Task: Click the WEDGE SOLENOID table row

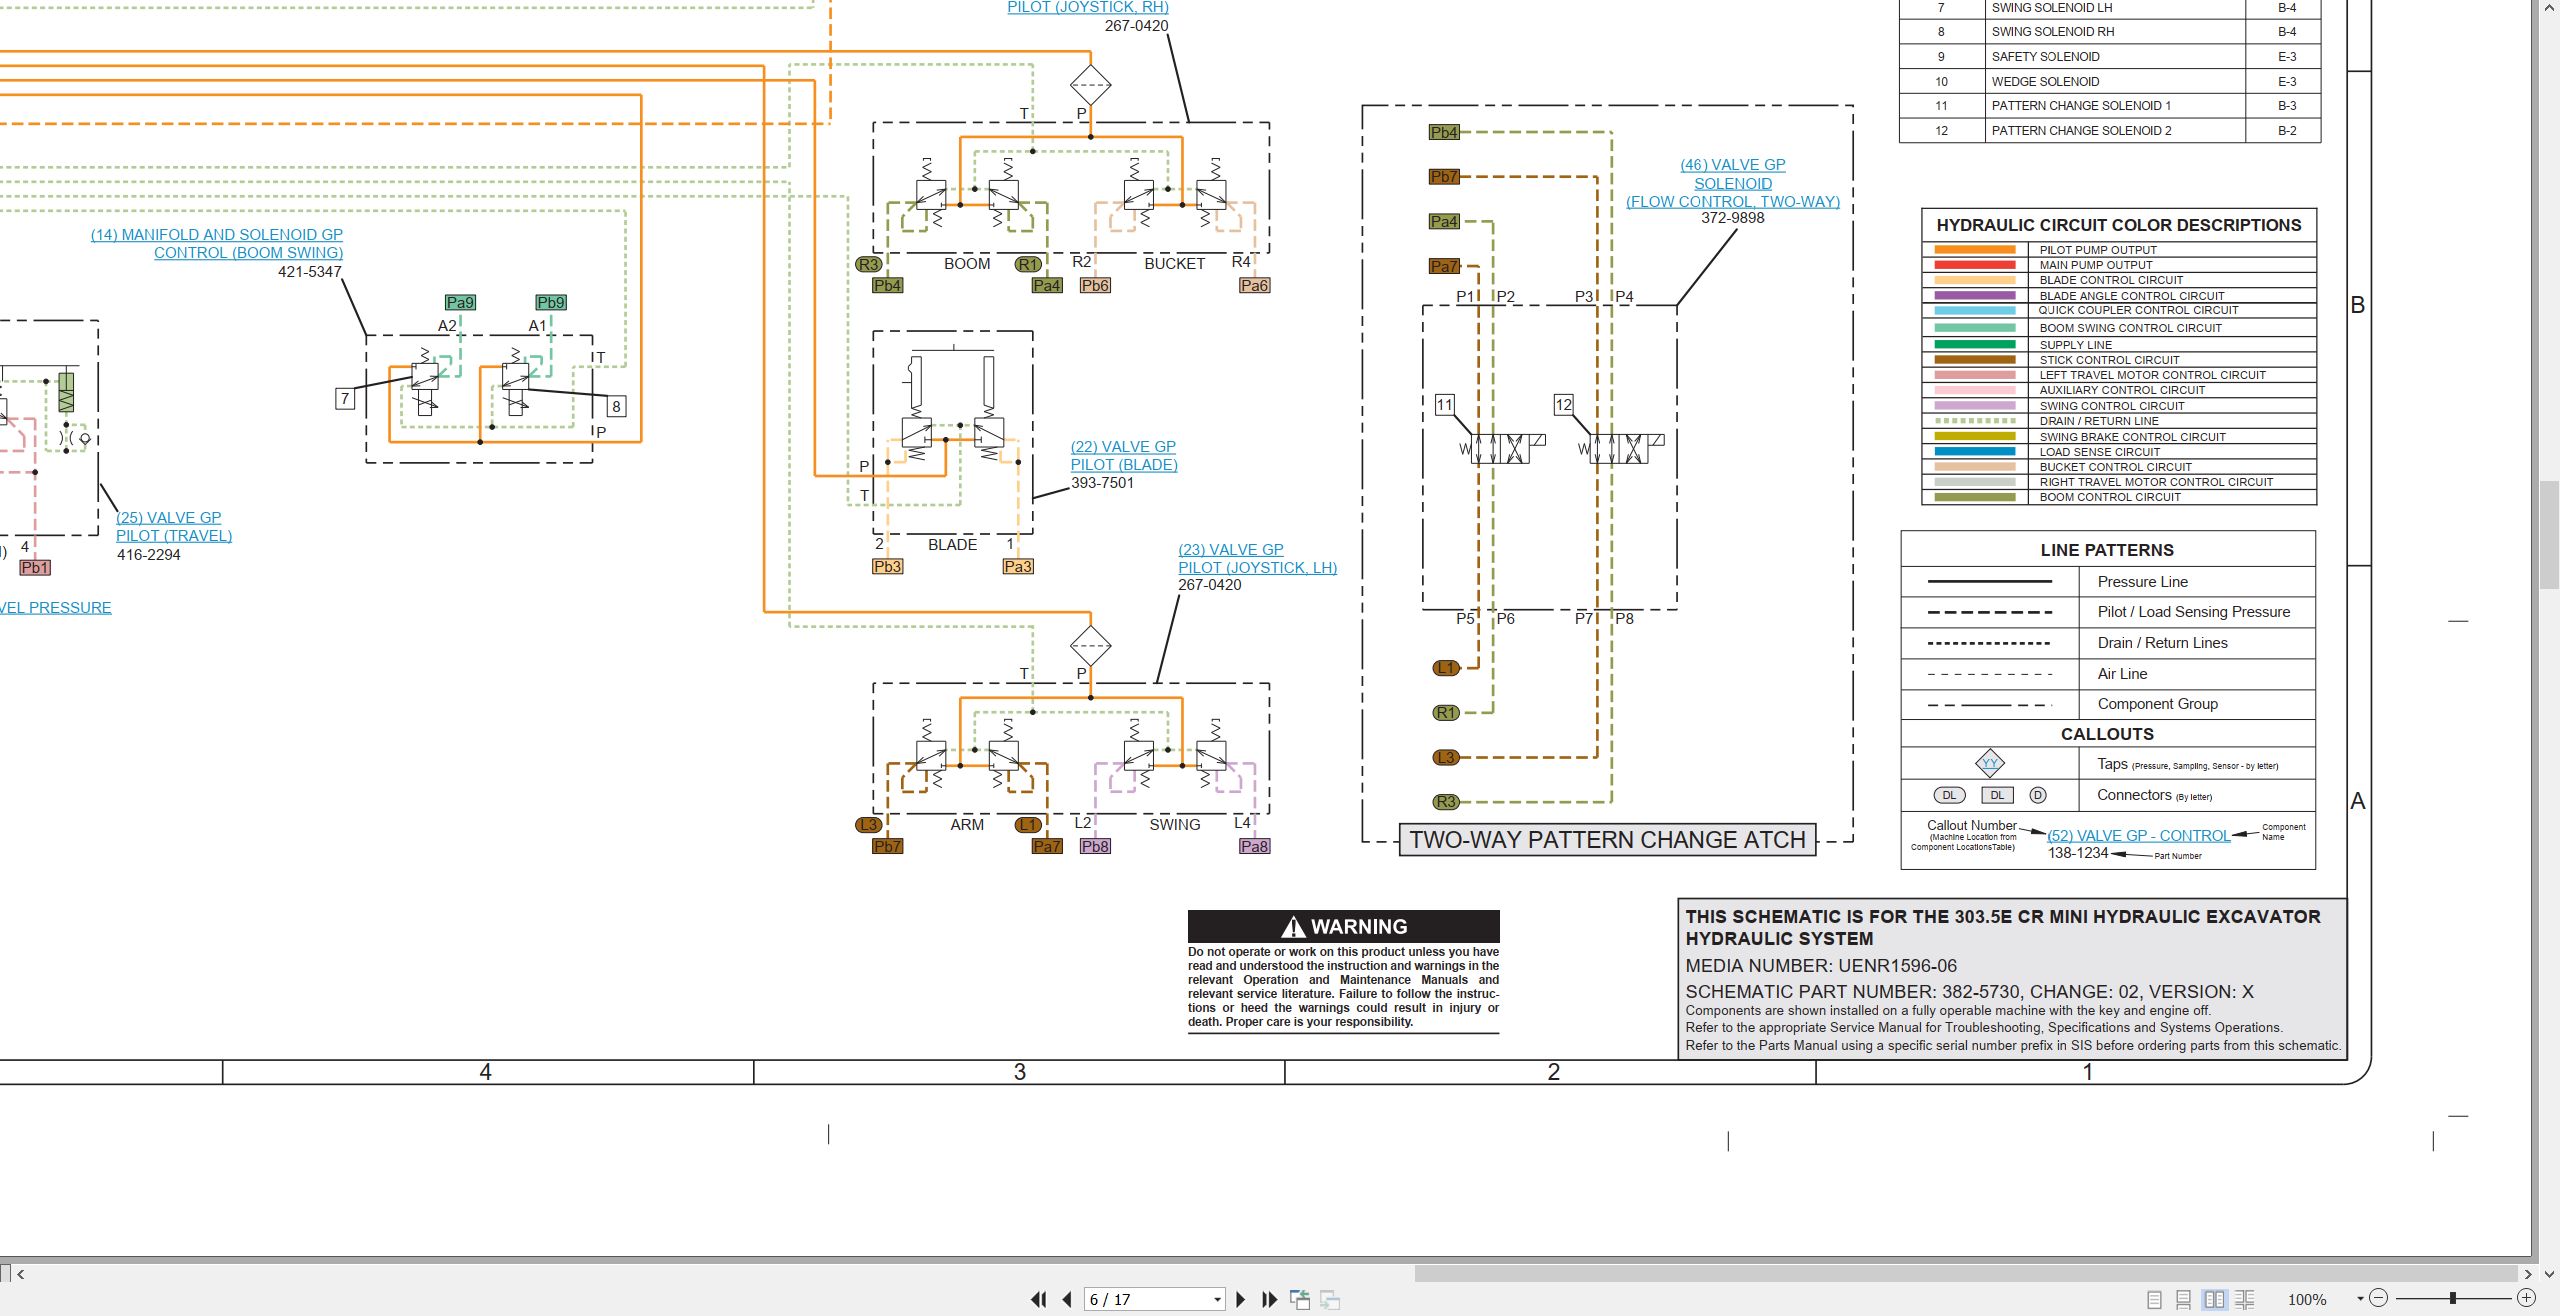Action: coord(2109,81)
